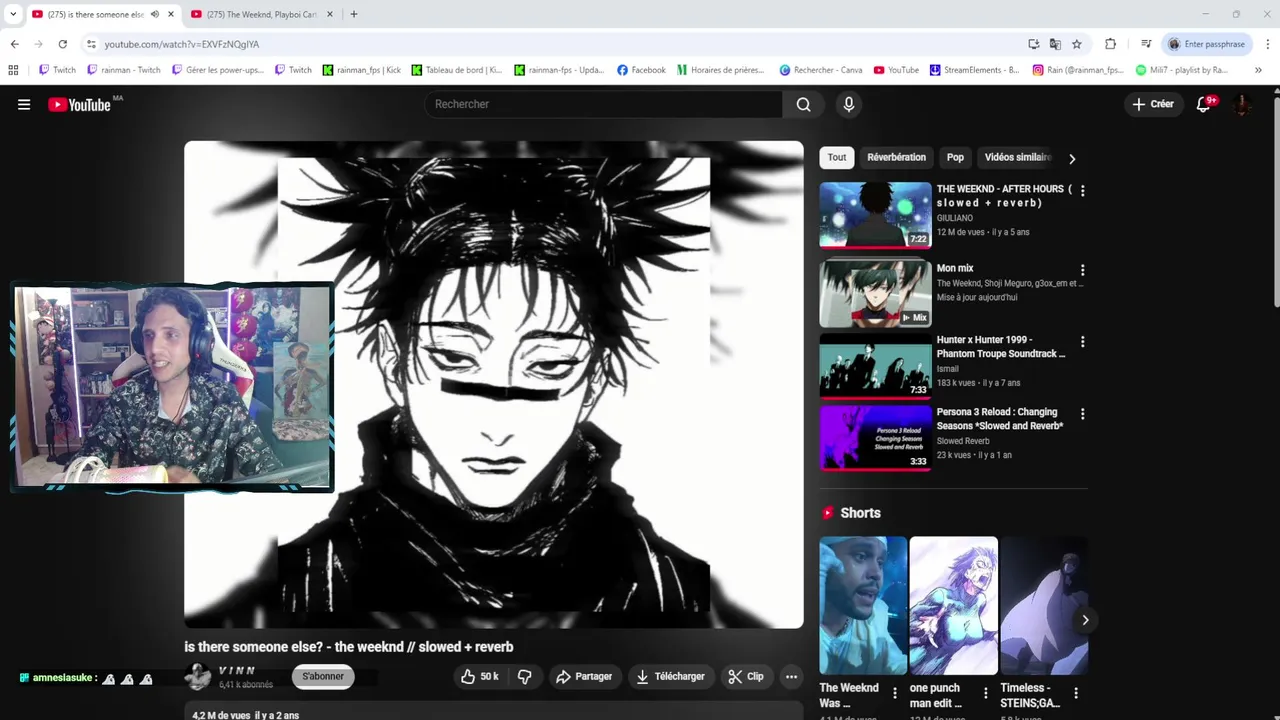This screenshot has height=720, width=1280.
Task: Open Chrome apps grid in bookmarks bar
Action: [x=13, y=70]
